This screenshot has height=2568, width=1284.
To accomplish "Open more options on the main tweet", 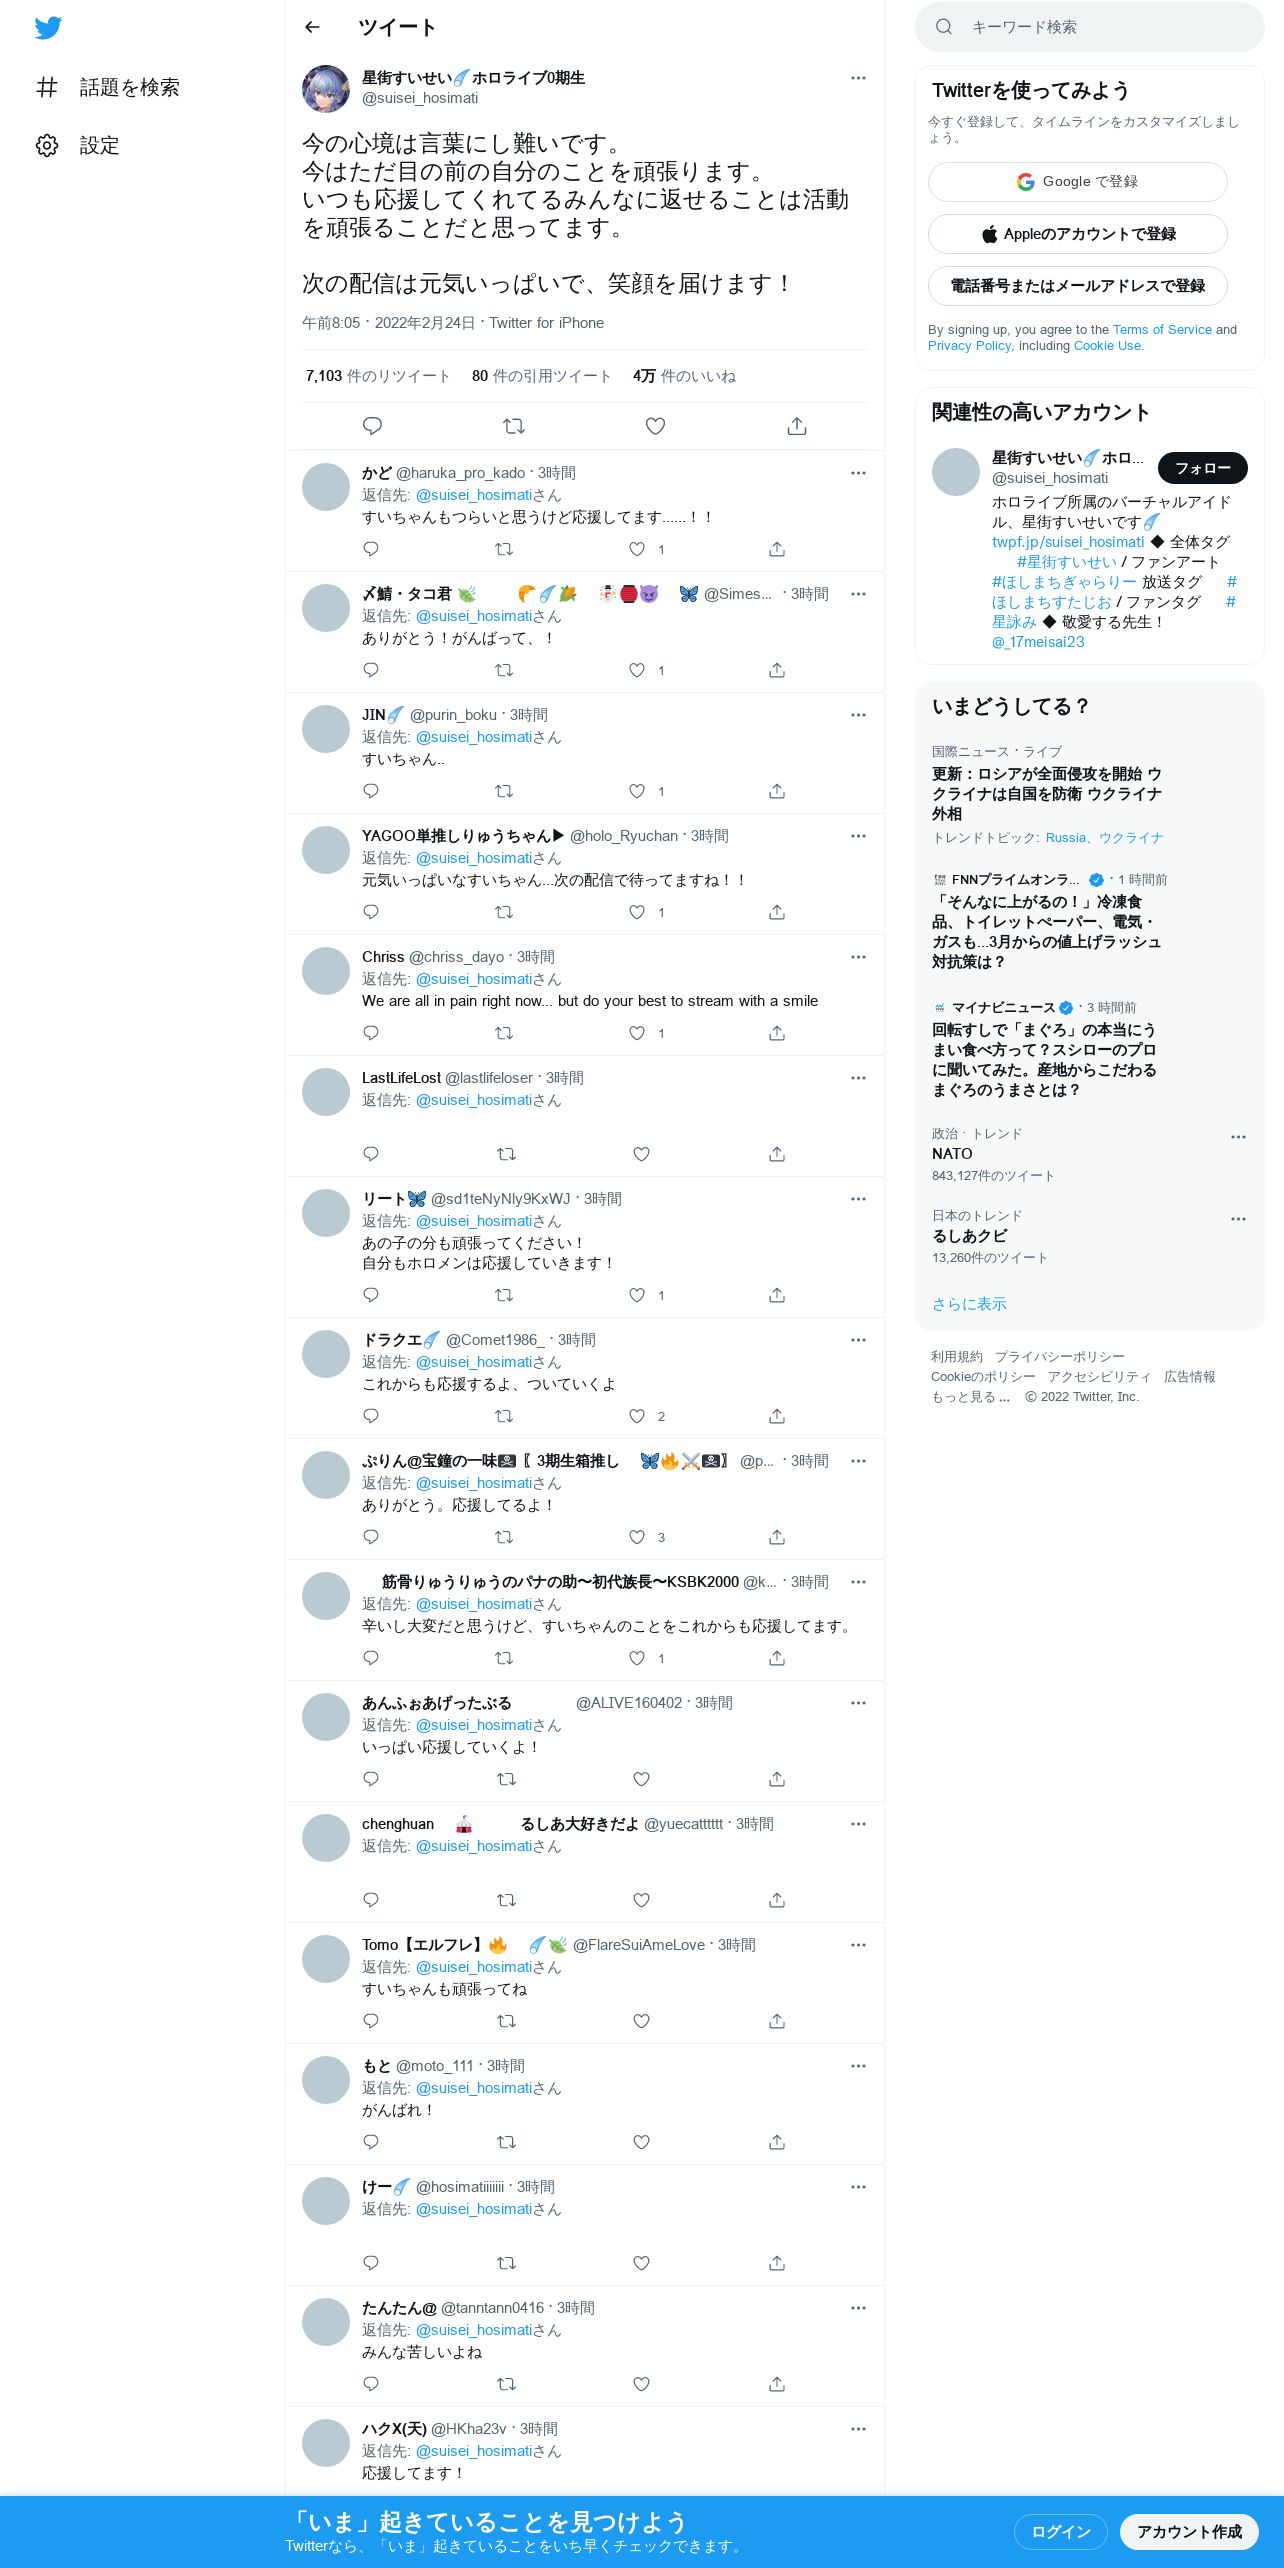I will 858,78.
